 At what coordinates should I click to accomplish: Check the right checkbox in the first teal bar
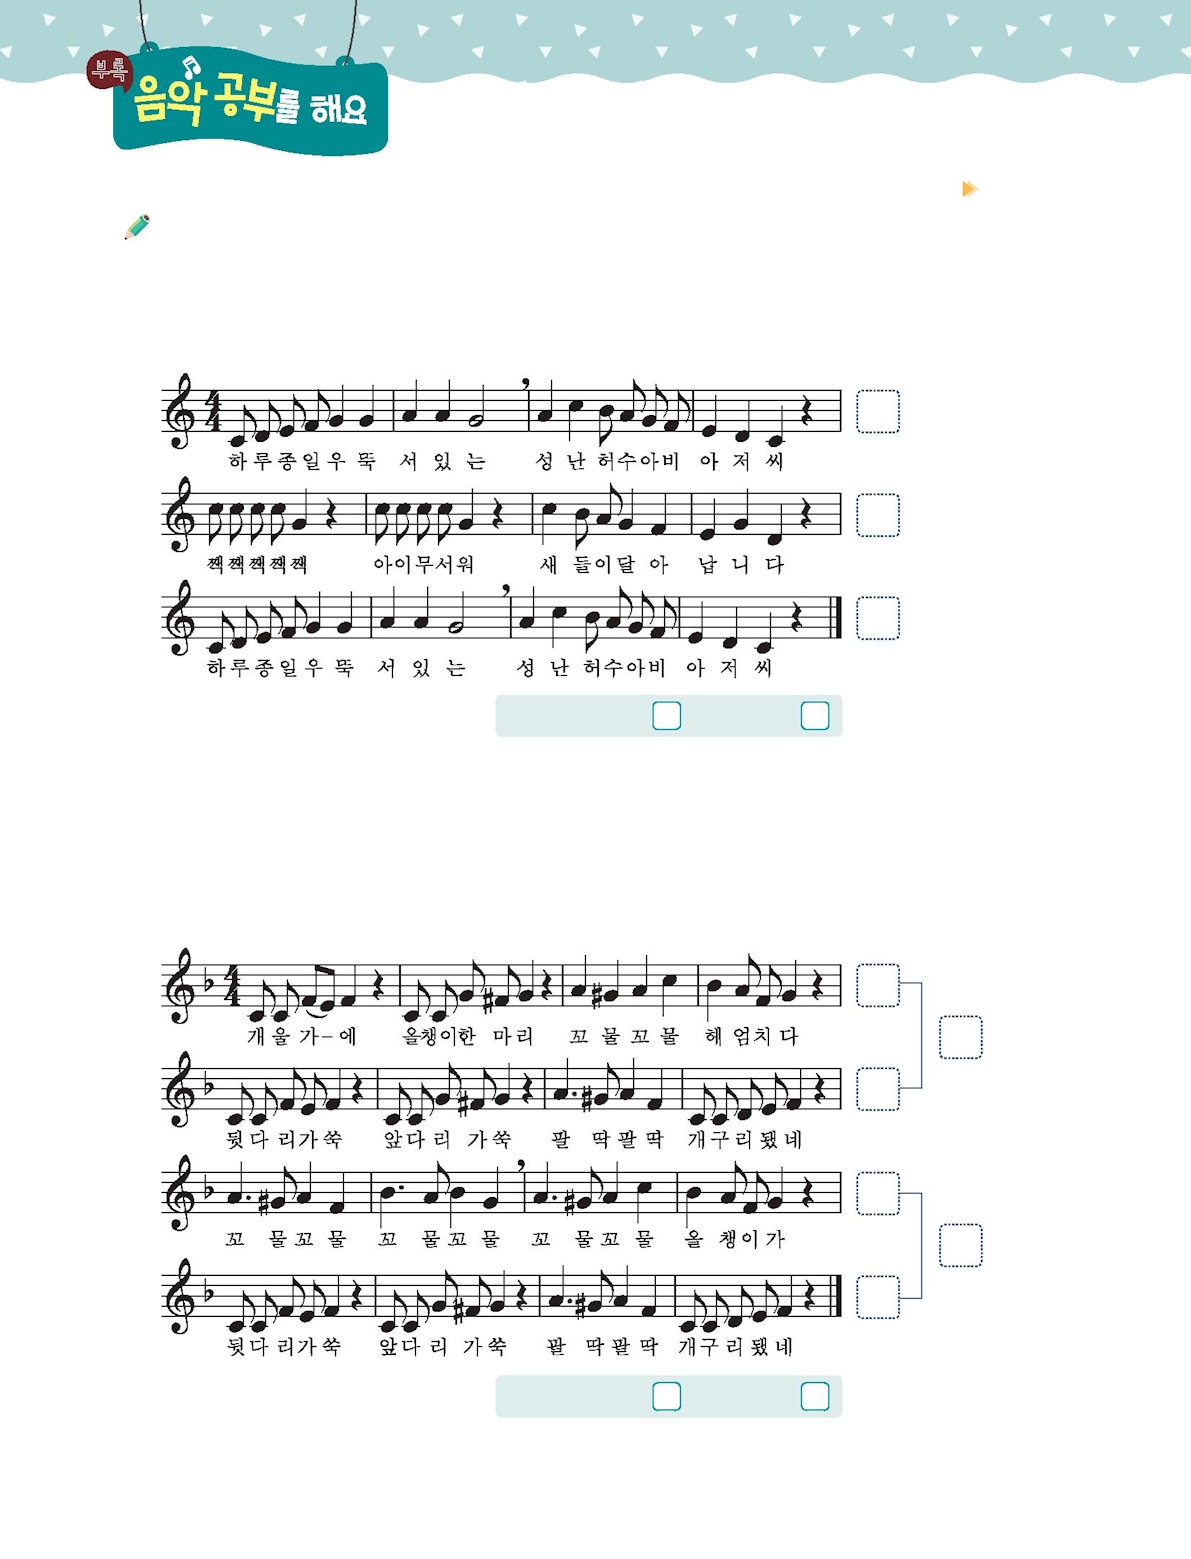point(815,716)
